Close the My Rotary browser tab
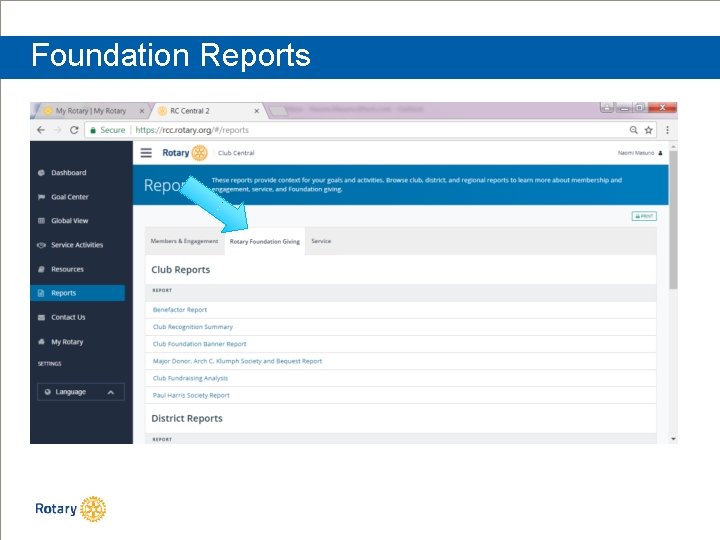This screenshot has height=540, width=720. 142,111
